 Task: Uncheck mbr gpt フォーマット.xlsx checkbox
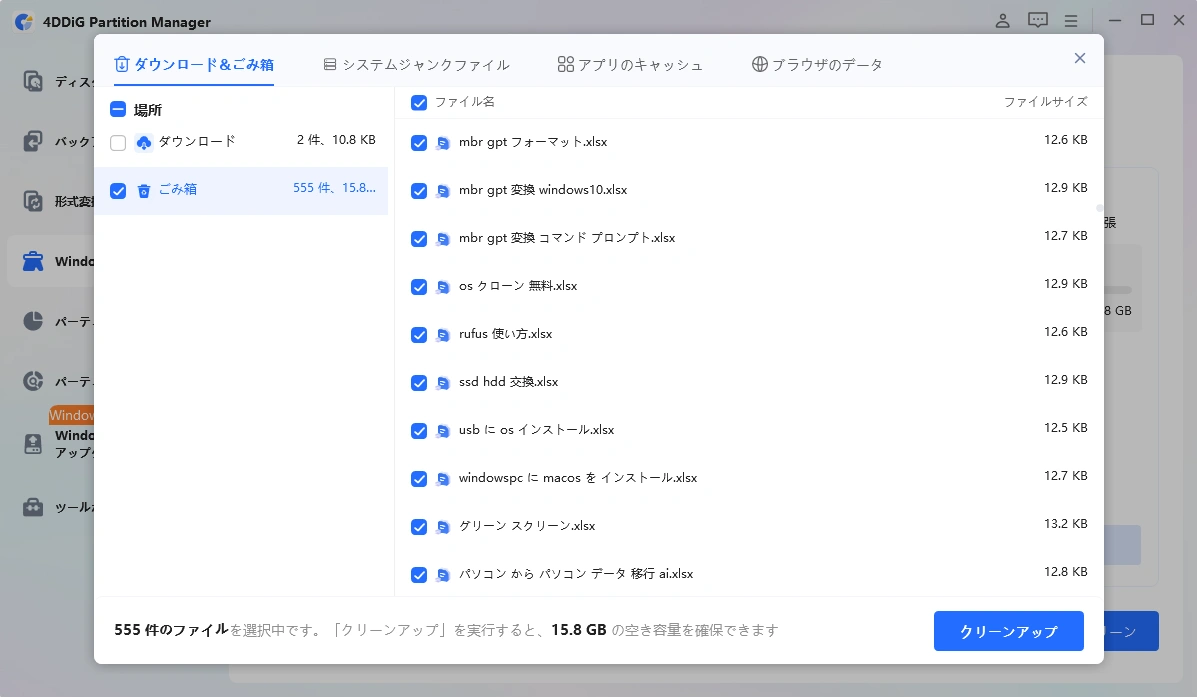click(x=418, y=143)
